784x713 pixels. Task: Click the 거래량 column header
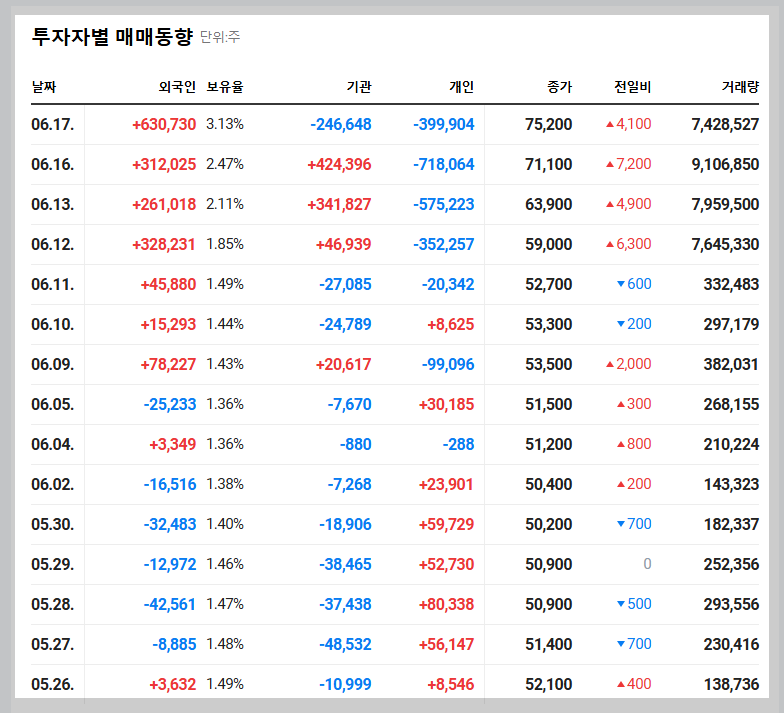coord(740,87)
